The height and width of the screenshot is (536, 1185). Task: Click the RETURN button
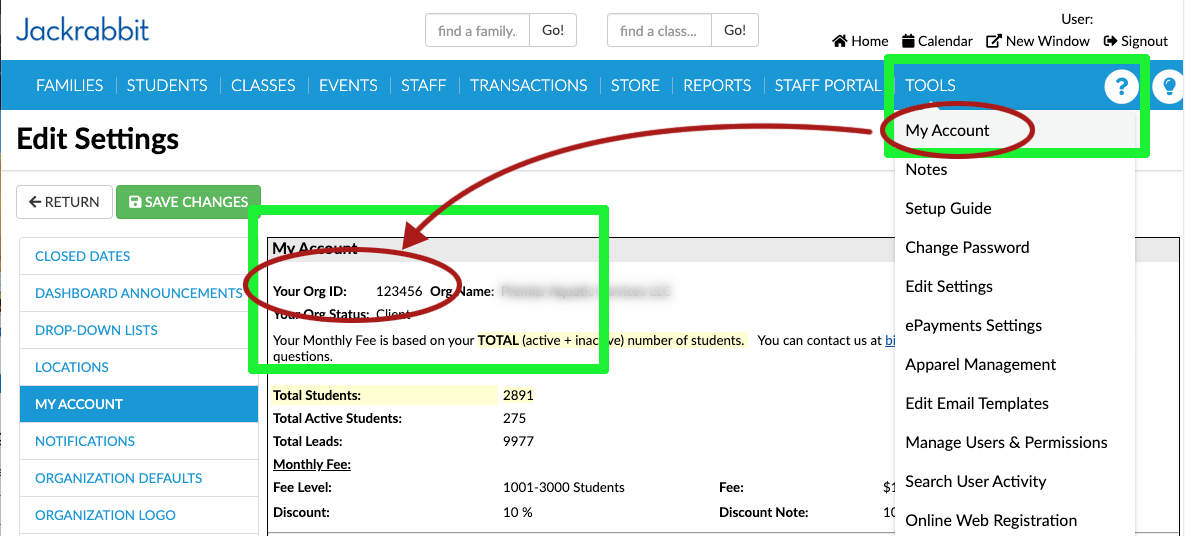coord(64,202)
